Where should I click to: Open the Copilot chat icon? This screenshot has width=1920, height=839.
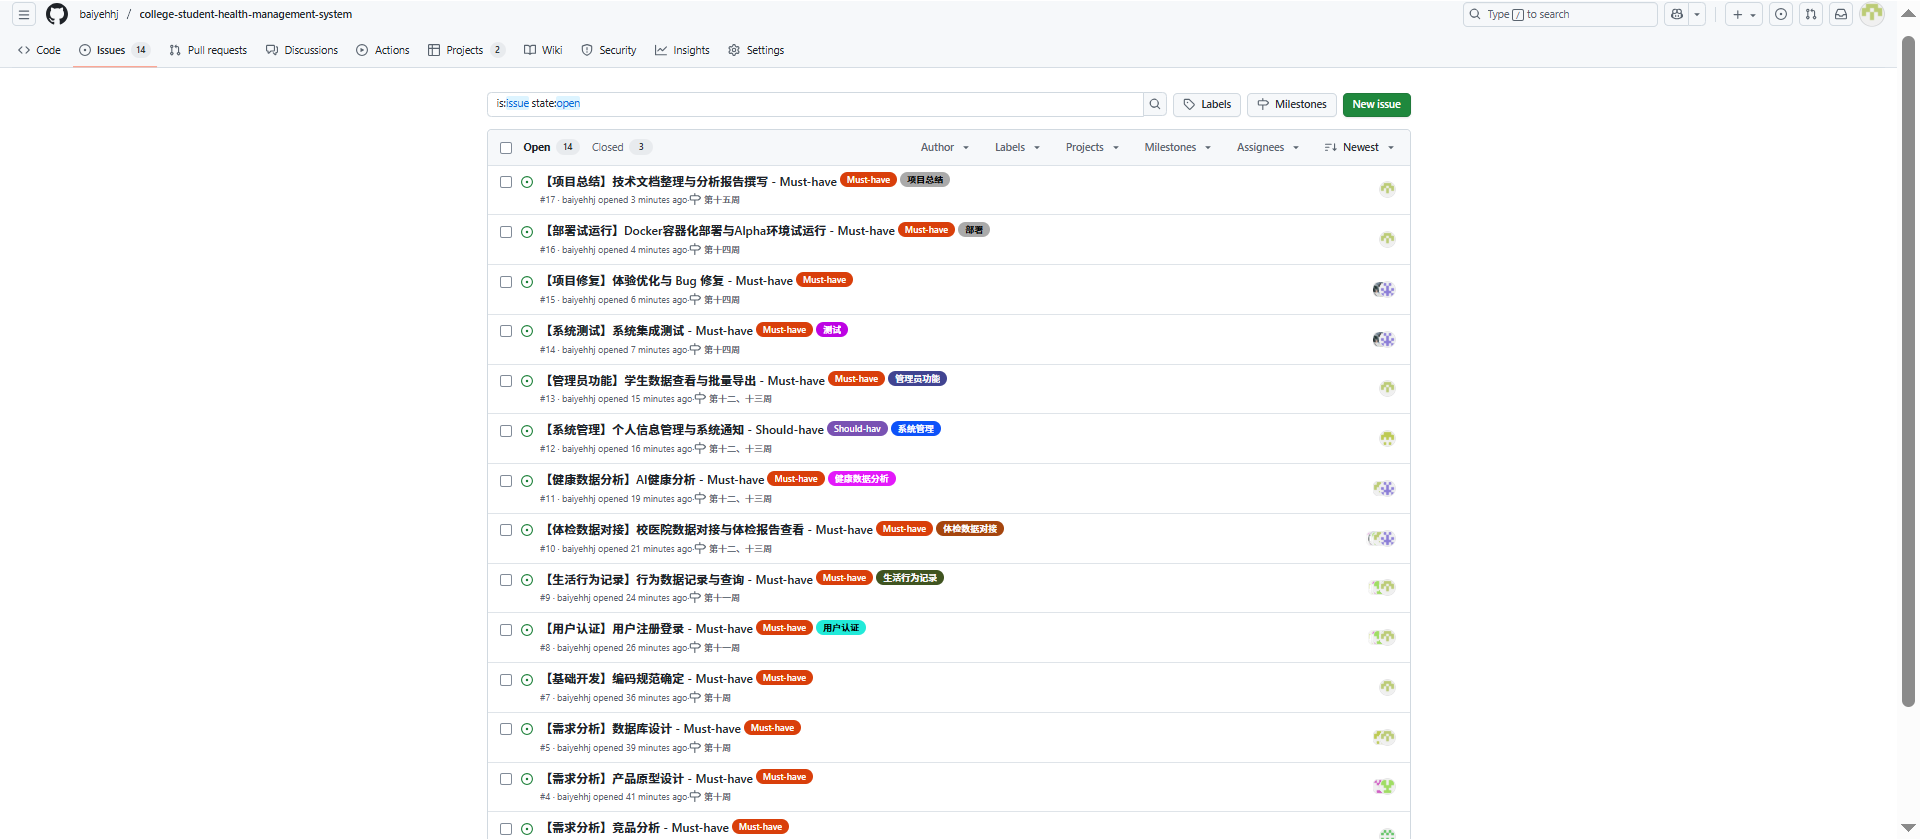[x=1677, y=15]
